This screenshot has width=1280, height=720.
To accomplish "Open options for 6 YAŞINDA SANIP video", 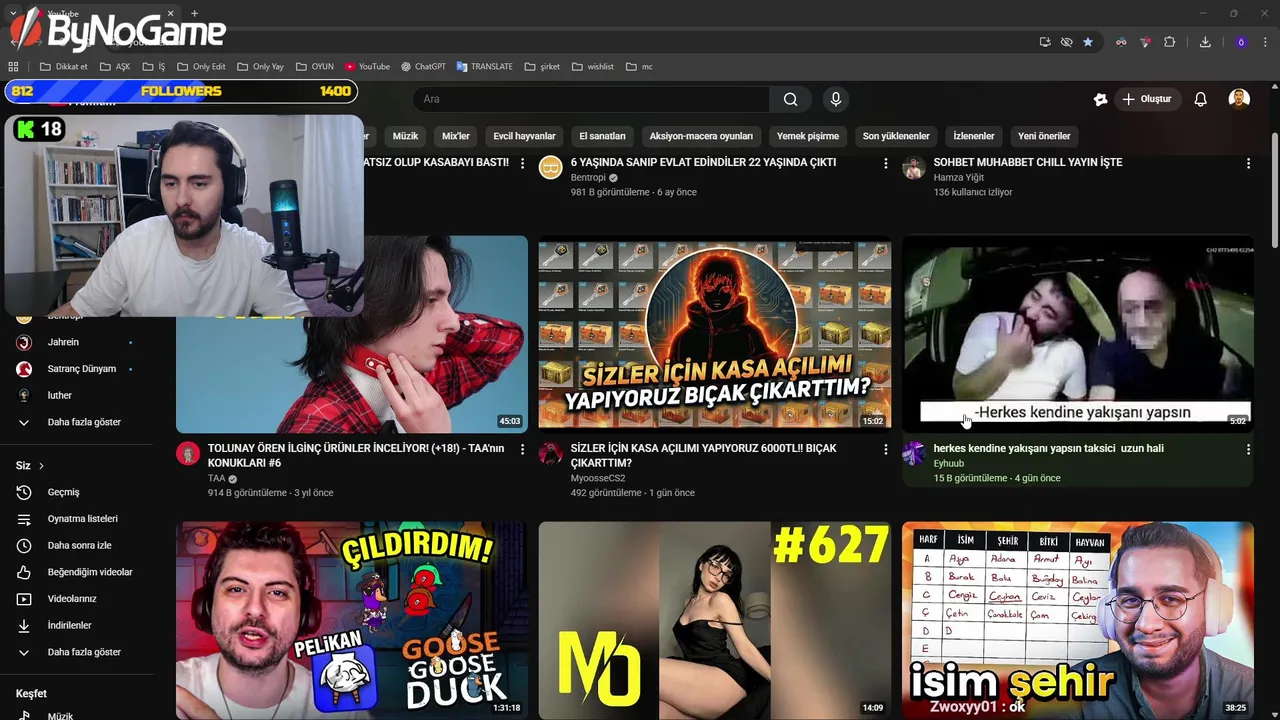I will [885, 163].
